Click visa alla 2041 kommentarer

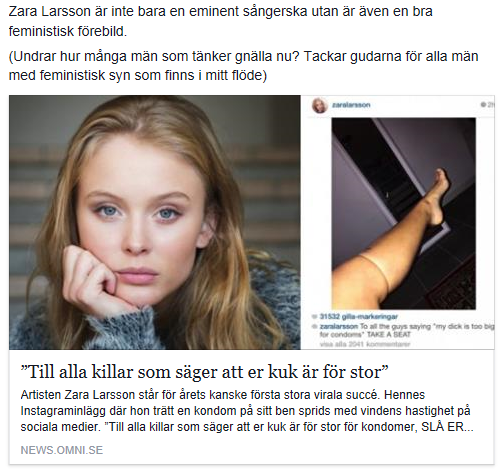pos(365,344)
